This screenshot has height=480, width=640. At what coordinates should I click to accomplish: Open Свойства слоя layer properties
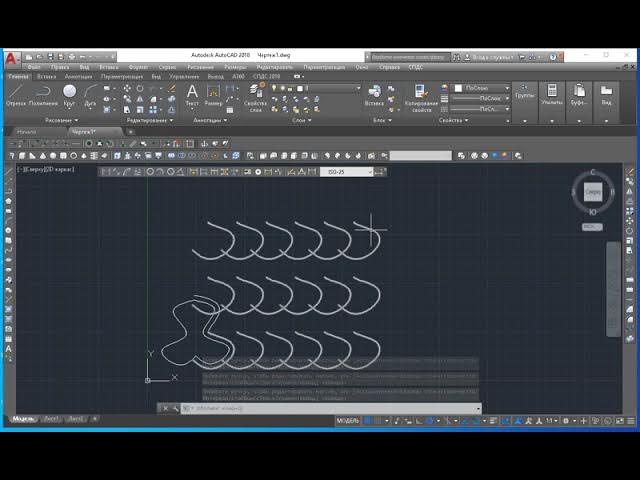pyautogui.click(x=256, y=97)
